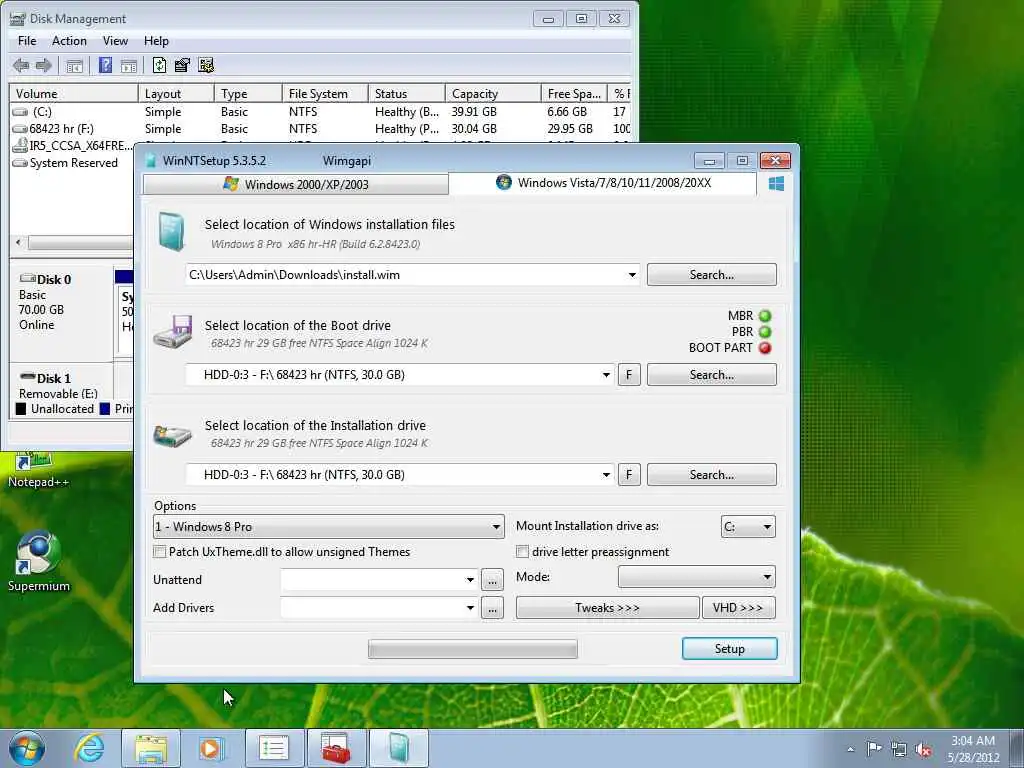Switch to WinNTSetup taskbar icon
Viewport: 1024px width, 768px height.
pos(398,748)
